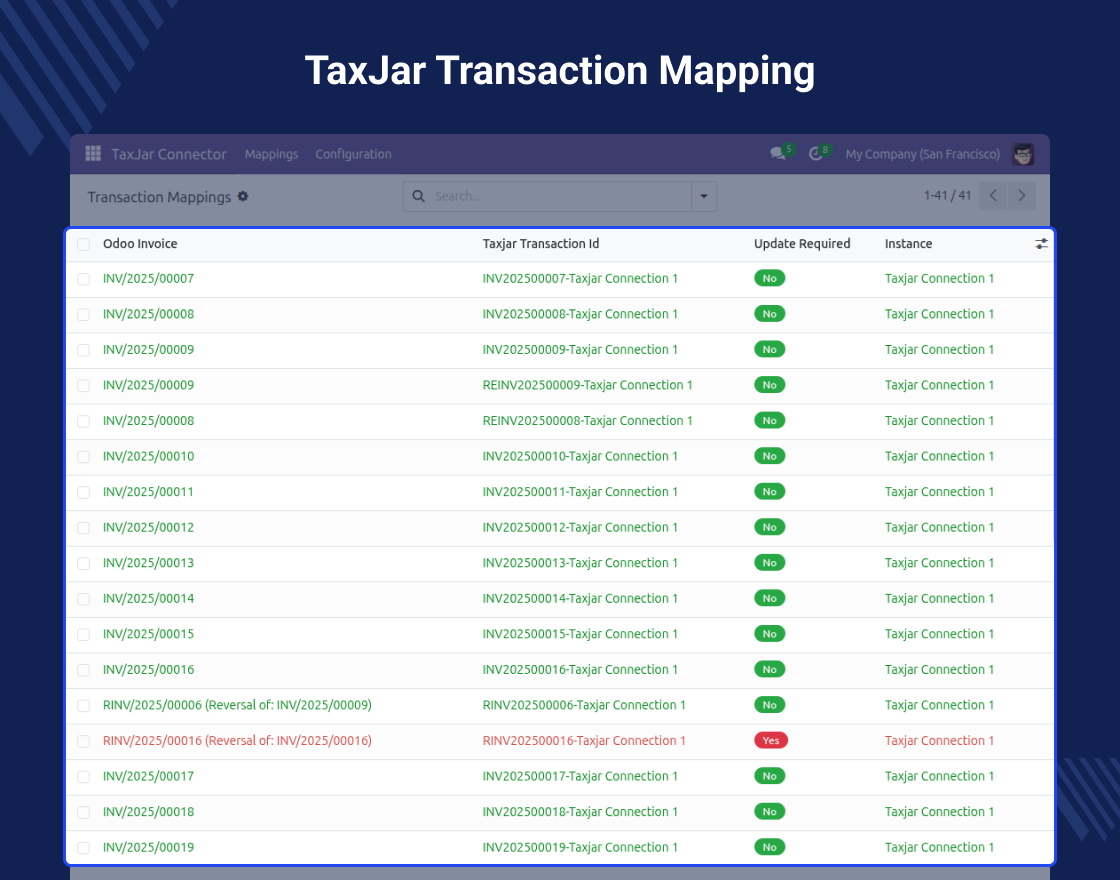The height and width of the screenshot is (880, 1120).
Task: Check the box for INV/2025/00017 row
Action: [x=84, y=777]
